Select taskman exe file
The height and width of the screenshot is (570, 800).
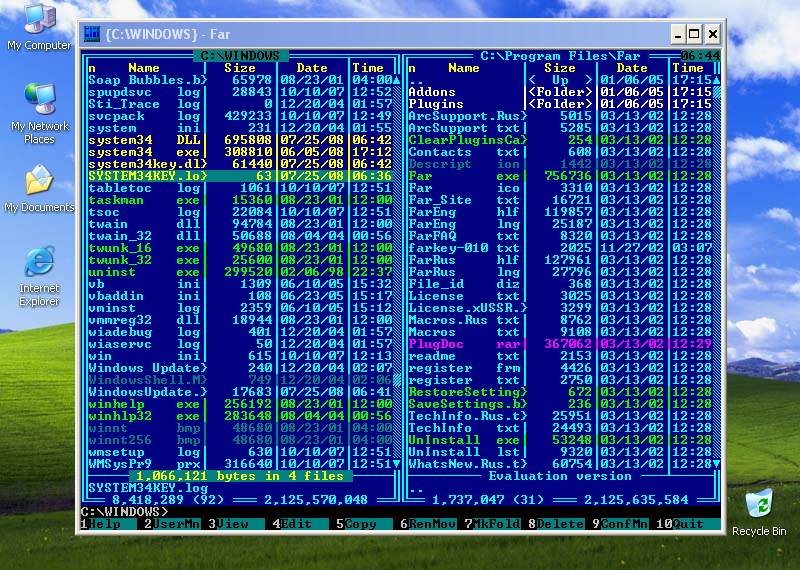[240, 200]
